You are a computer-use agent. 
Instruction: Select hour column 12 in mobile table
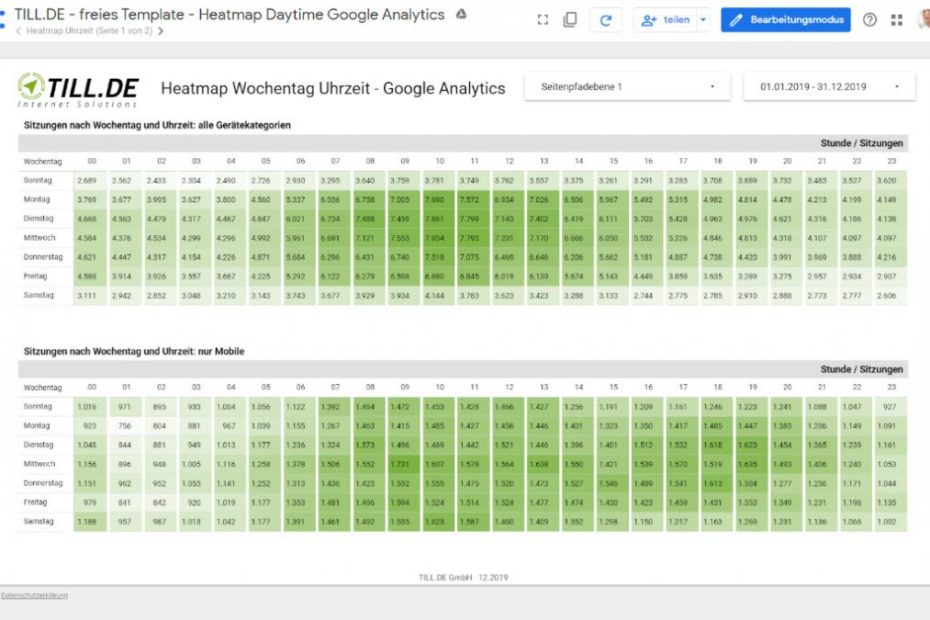click(x=509, y=387)
